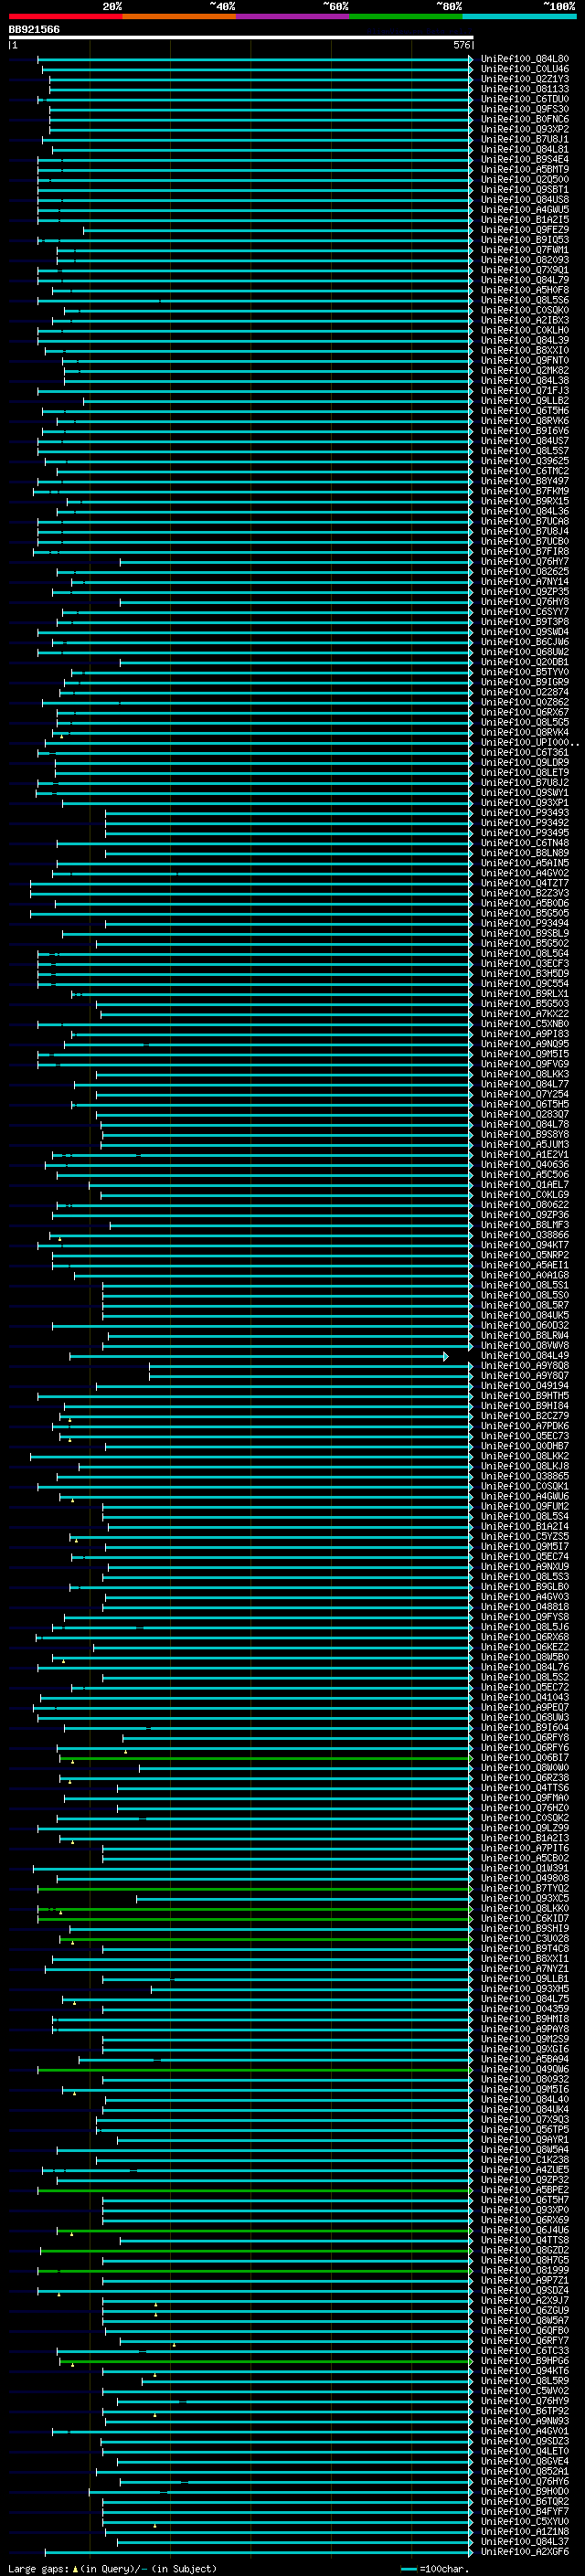Select hit UniRef100_Q9SBT1

(525, 189)
